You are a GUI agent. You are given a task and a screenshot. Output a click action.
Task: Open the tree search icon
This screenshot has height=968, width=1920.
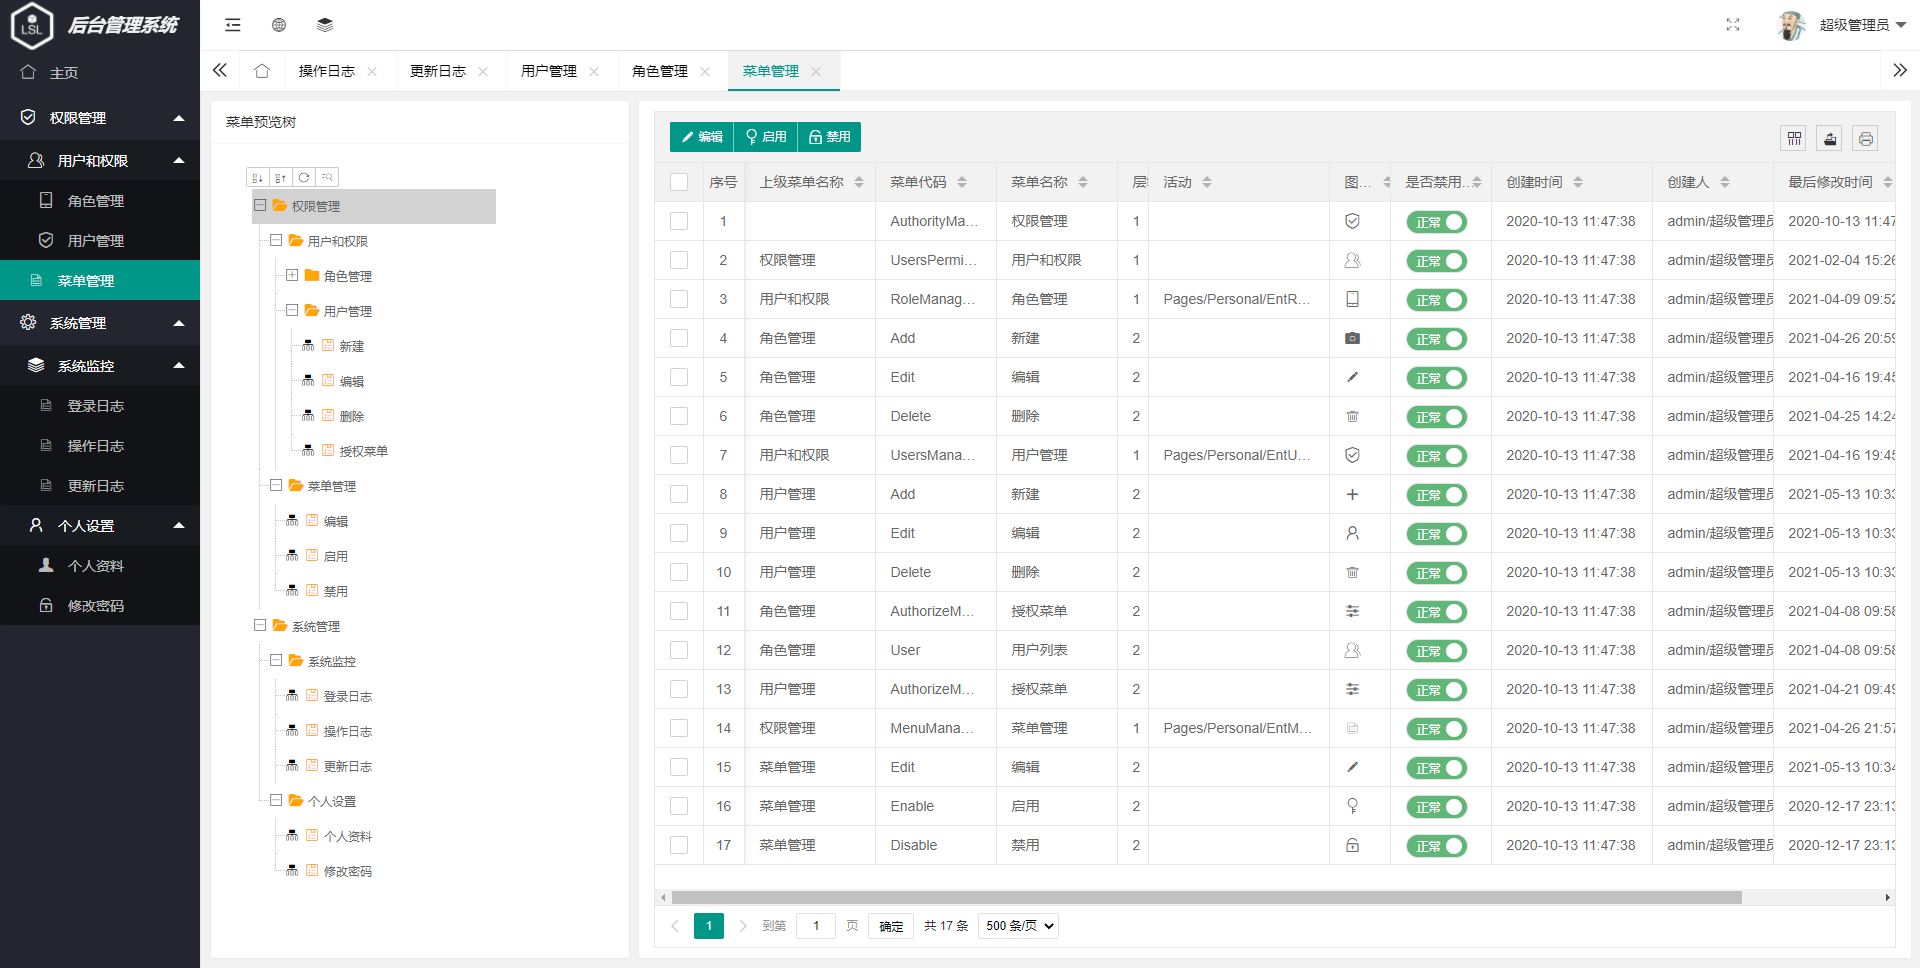coord(328,176)
